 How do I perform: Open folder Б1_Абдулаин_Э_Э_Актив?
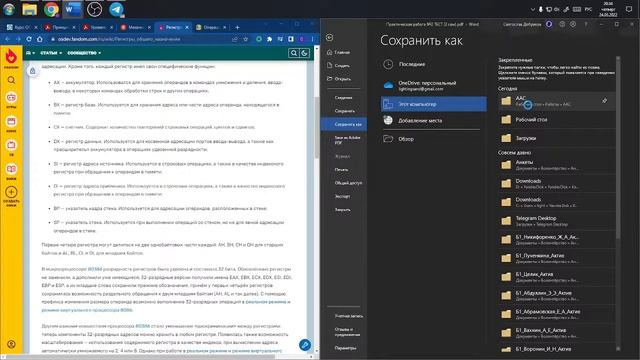(556, 296)
